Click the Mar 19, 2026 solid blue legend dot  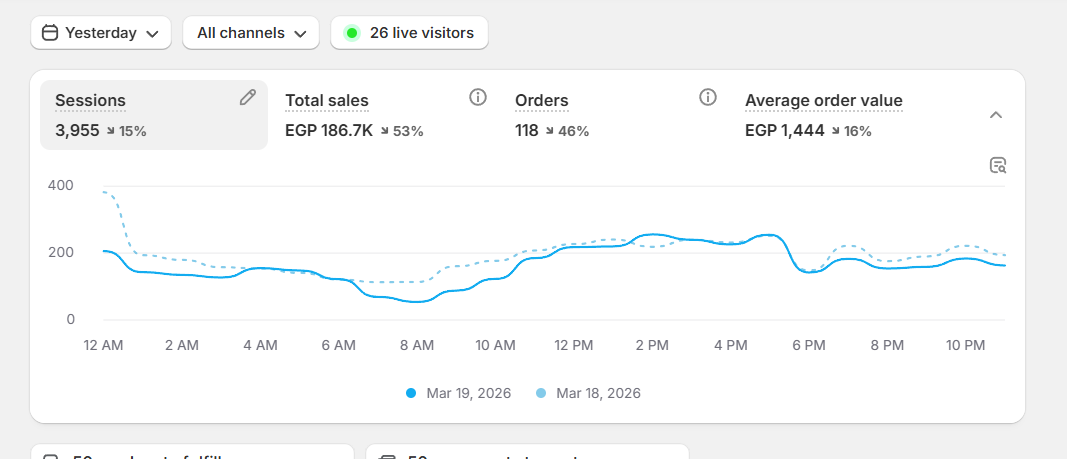pos(411,393)
